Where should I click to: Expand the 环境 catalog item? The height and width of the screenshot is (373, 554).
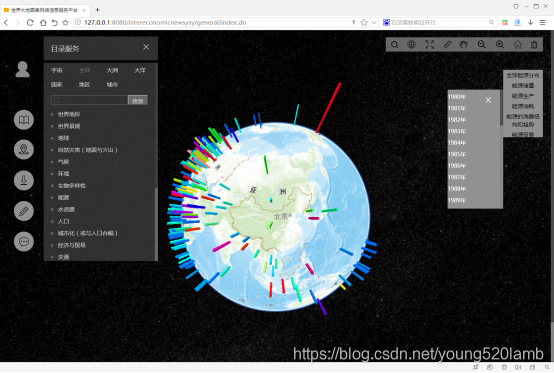click(x=63, y=174)
